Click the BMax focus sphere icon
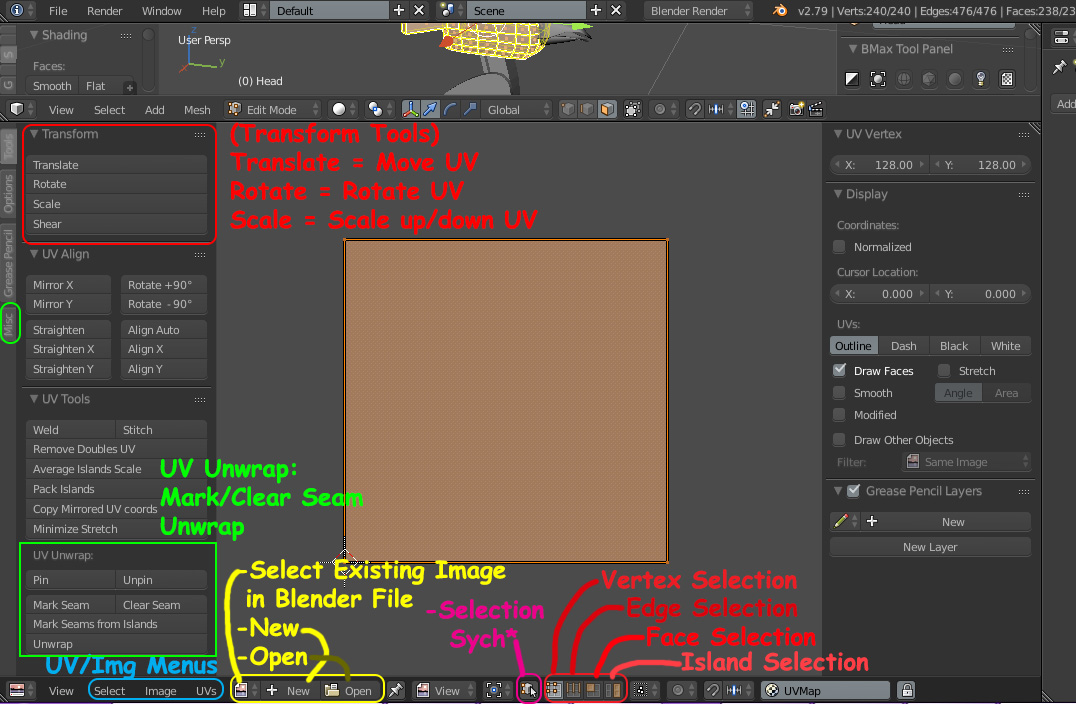Image resolution: width=1076 pixels, height=704 pixels. [x=878, y=79]
